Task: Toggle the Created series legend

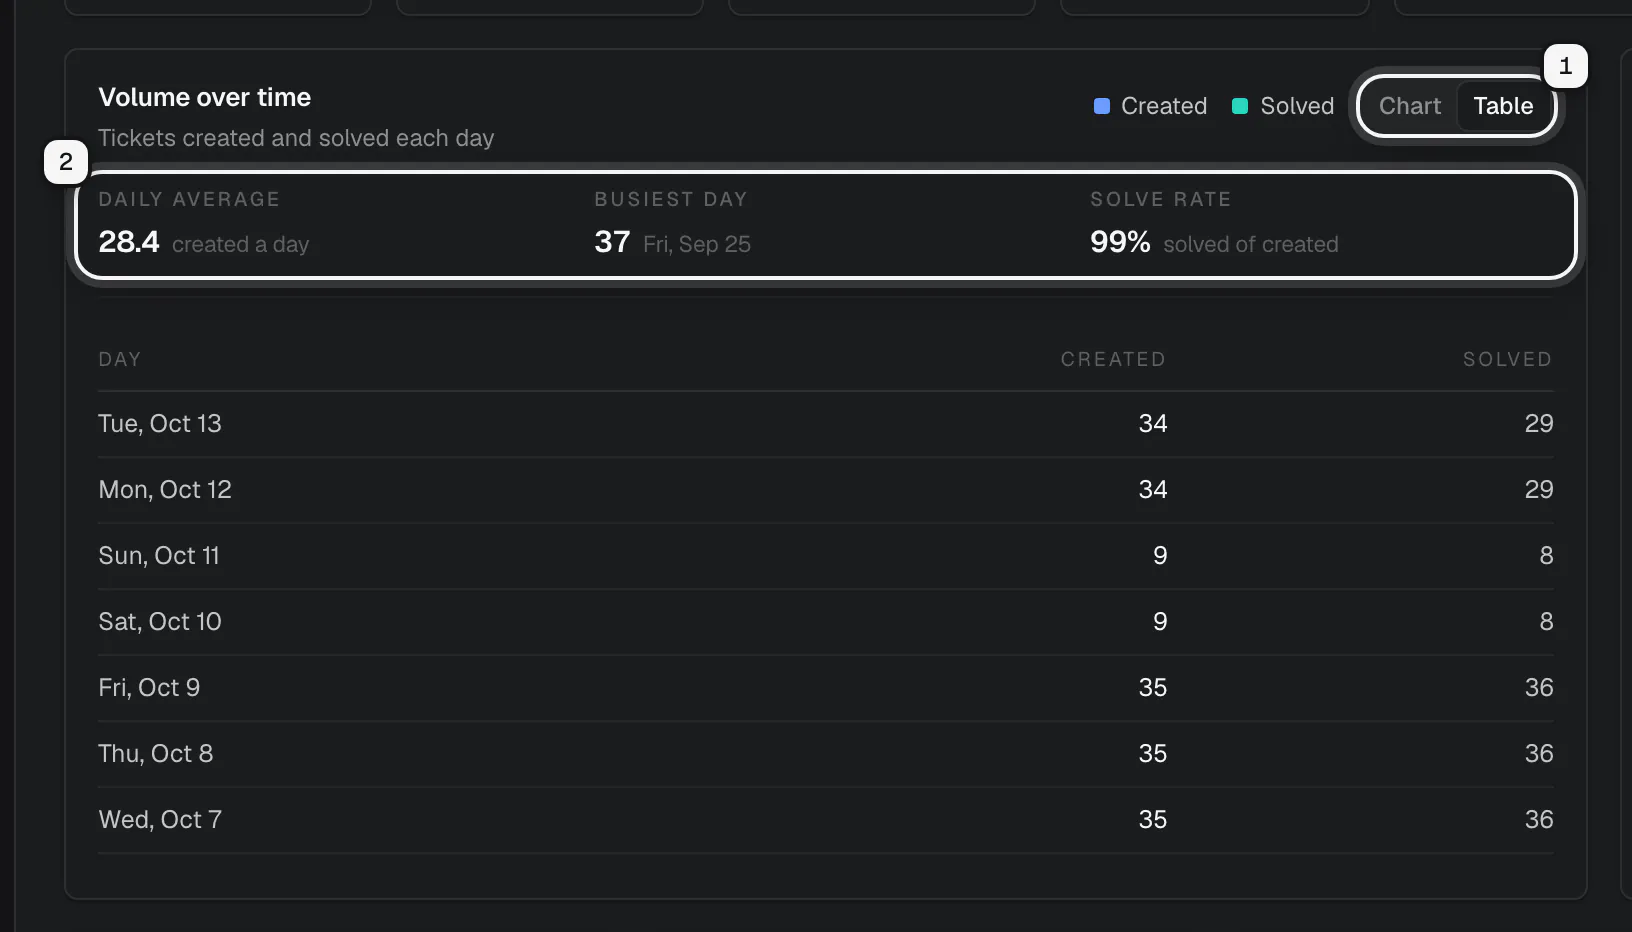Action: (x=1151, y=106)
